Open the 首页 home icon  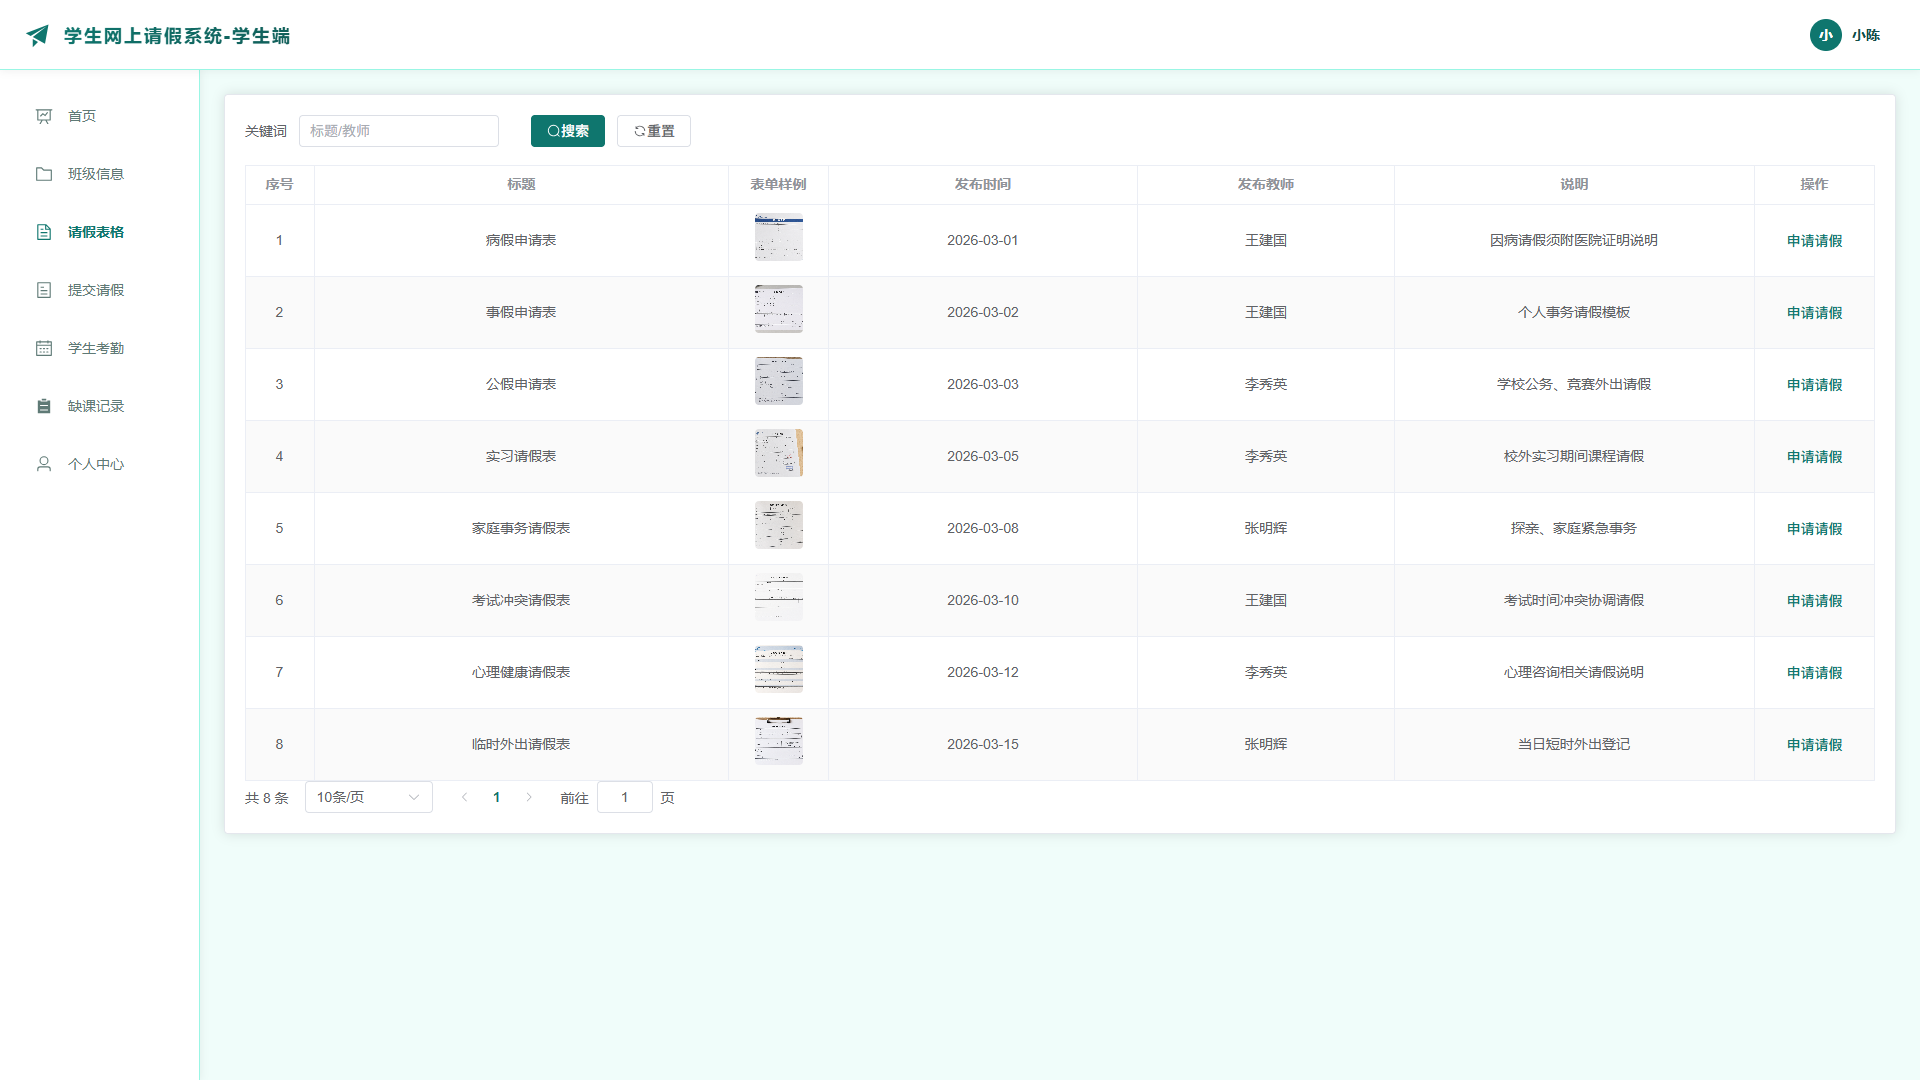[44, 116]
